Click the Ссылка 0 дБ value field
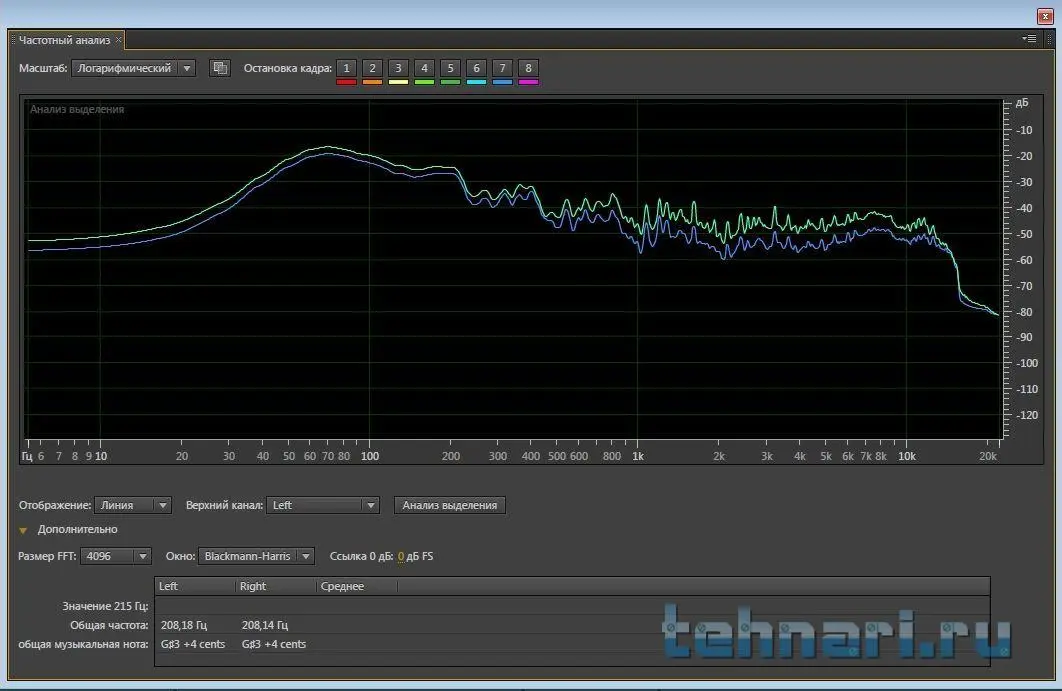 point(401,556)
